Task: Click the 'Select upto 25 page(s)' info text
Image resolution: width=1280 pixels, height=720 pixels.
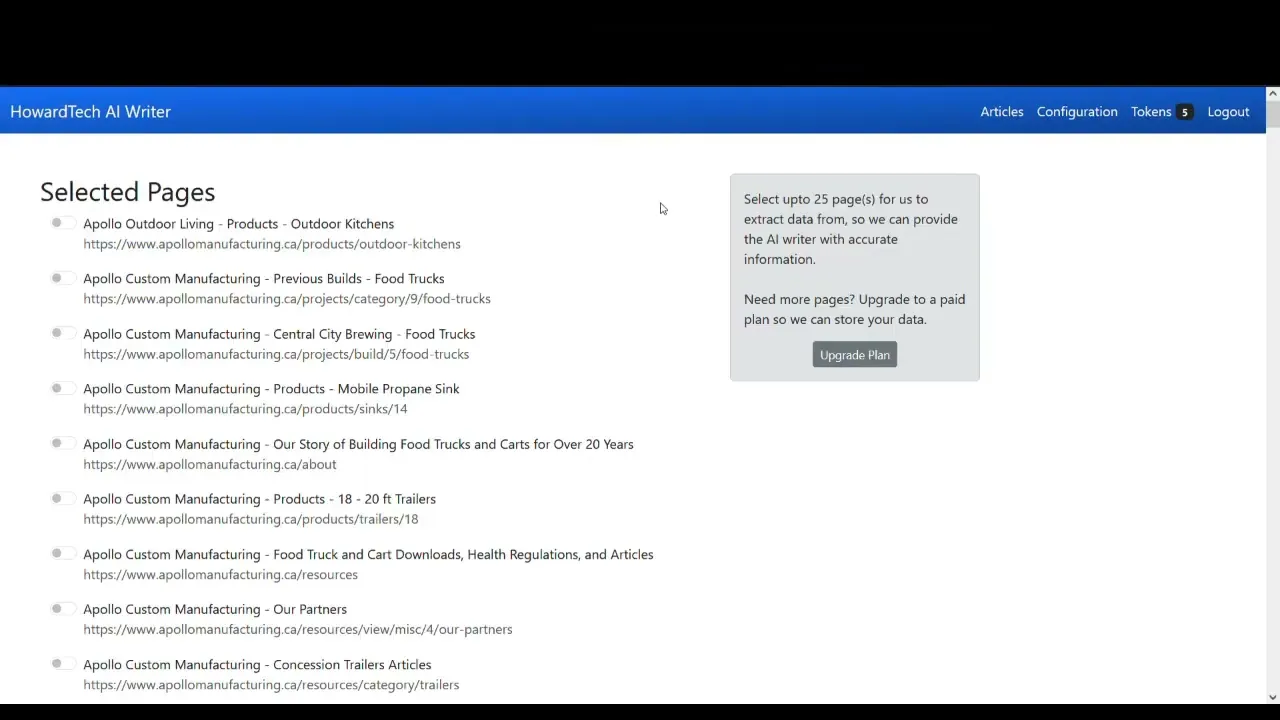Action: click(x=851, y=229)
